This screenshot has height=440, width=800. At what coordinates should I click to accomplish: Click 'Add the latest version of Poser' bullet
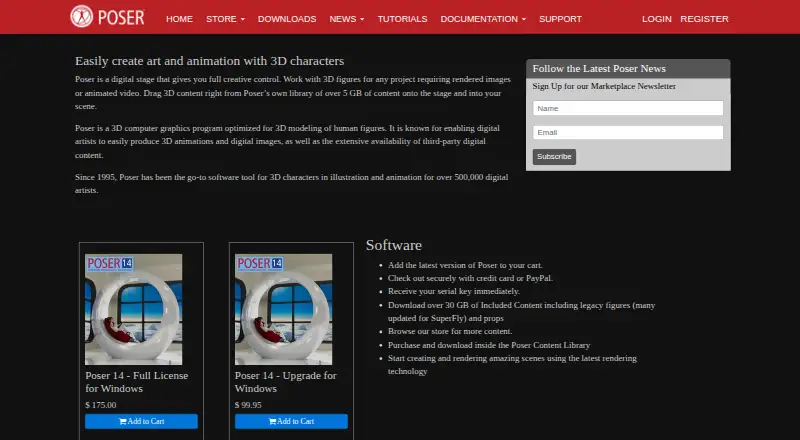click(465, 265)
